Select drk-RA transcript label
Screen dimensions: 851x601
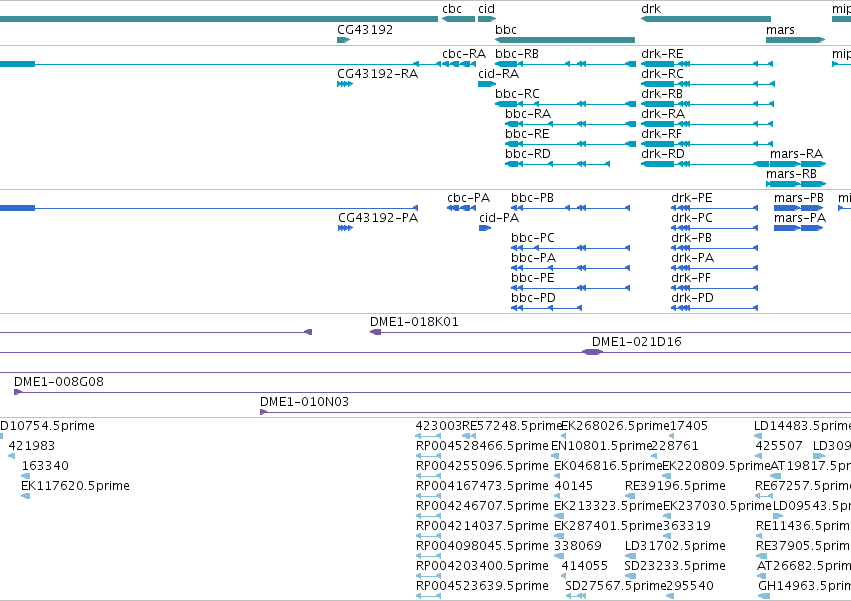tap(663, 114)
